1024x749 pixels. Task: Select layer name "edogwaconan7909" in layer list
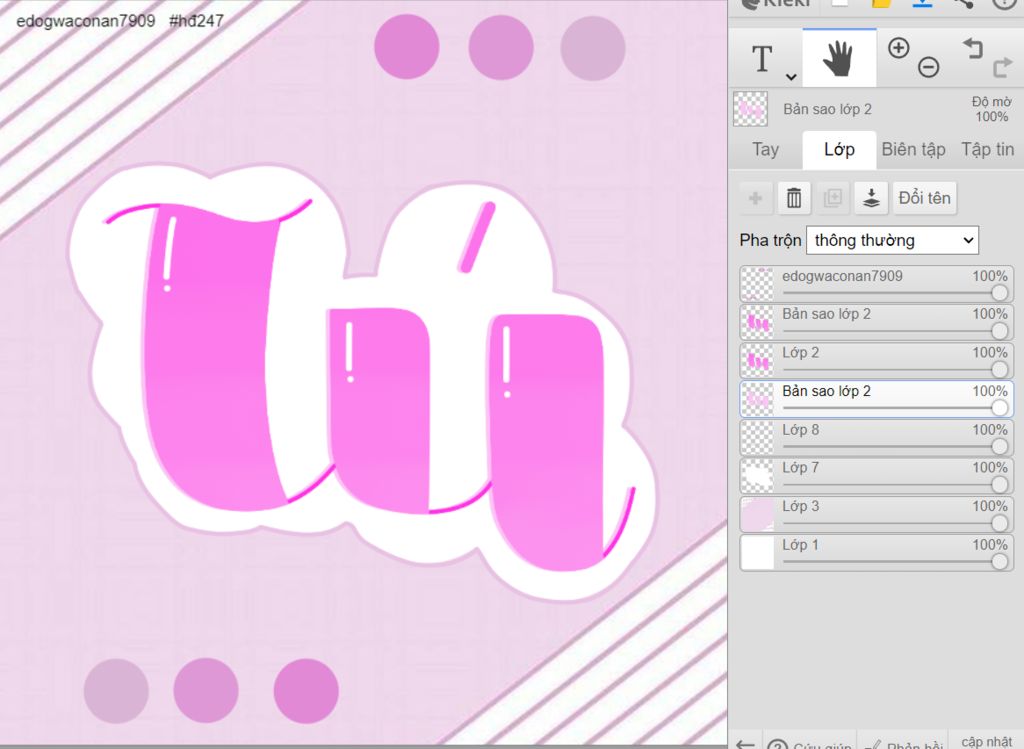pos(842,276)
